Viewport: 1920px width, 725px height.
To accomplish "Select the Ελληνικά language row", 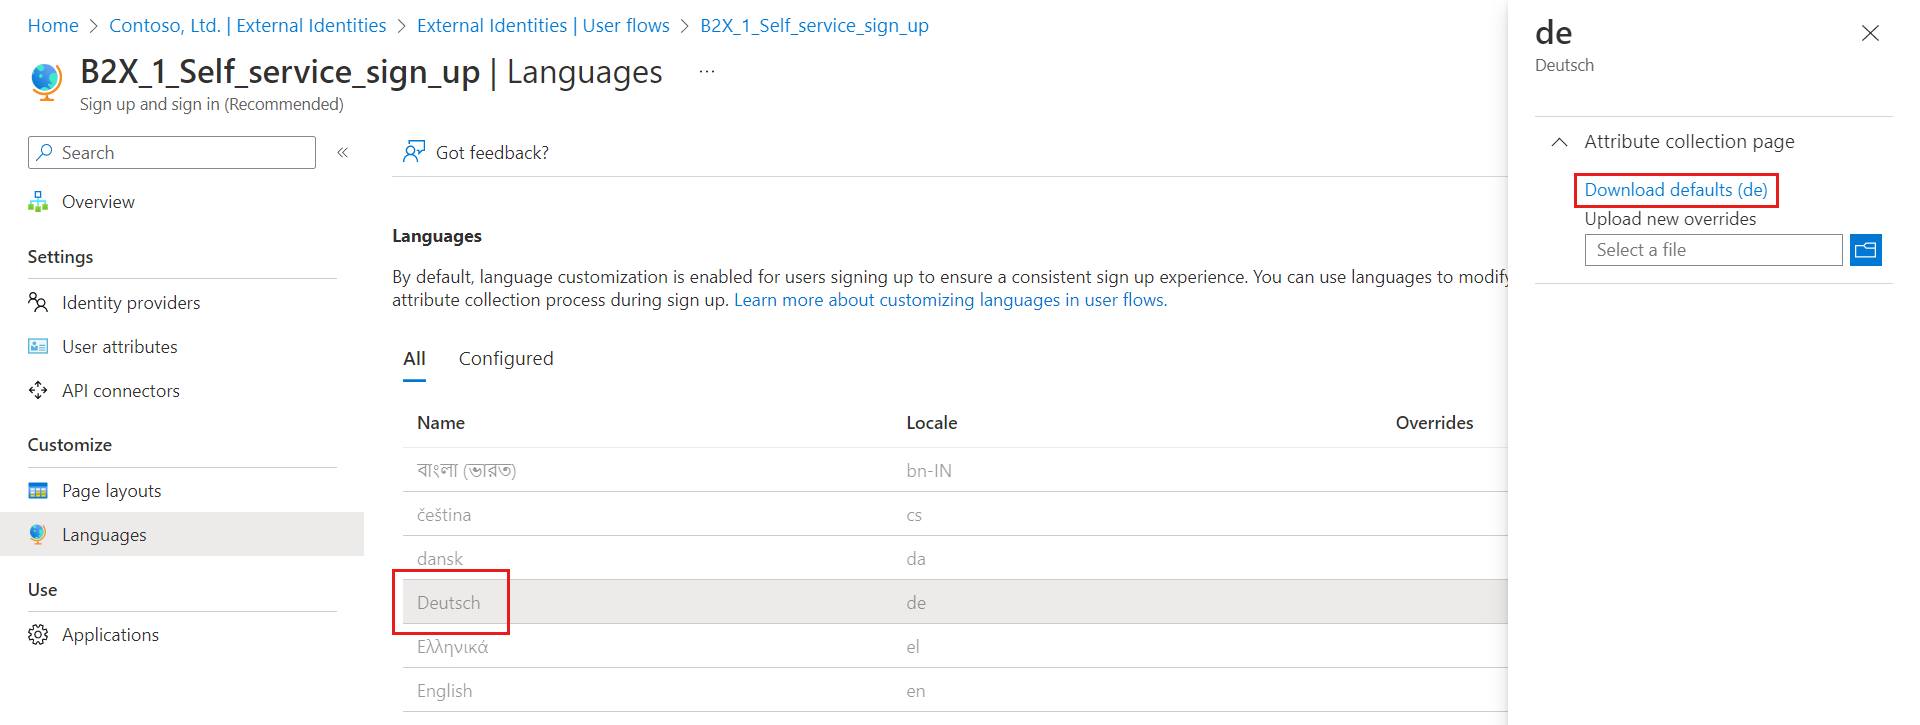I will [955, 647].
